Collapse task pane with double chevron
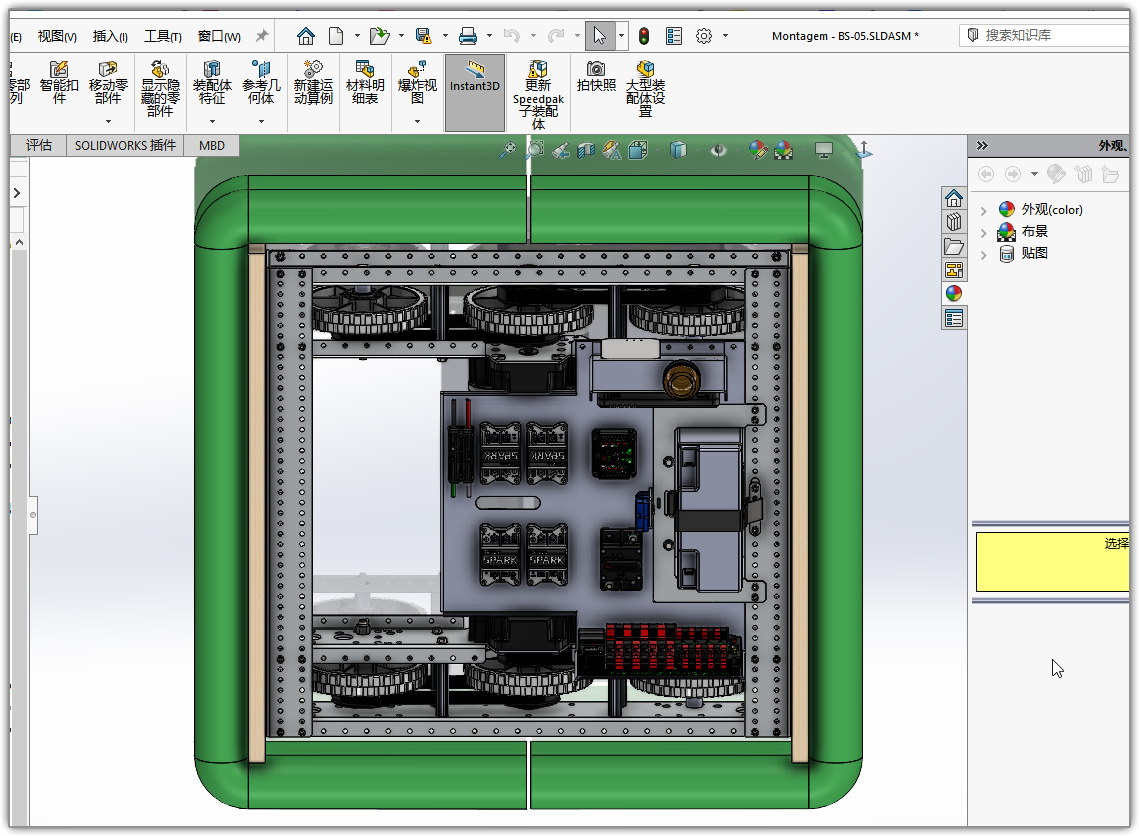Viewport: 1139px width, 836px height. point(982,145)
